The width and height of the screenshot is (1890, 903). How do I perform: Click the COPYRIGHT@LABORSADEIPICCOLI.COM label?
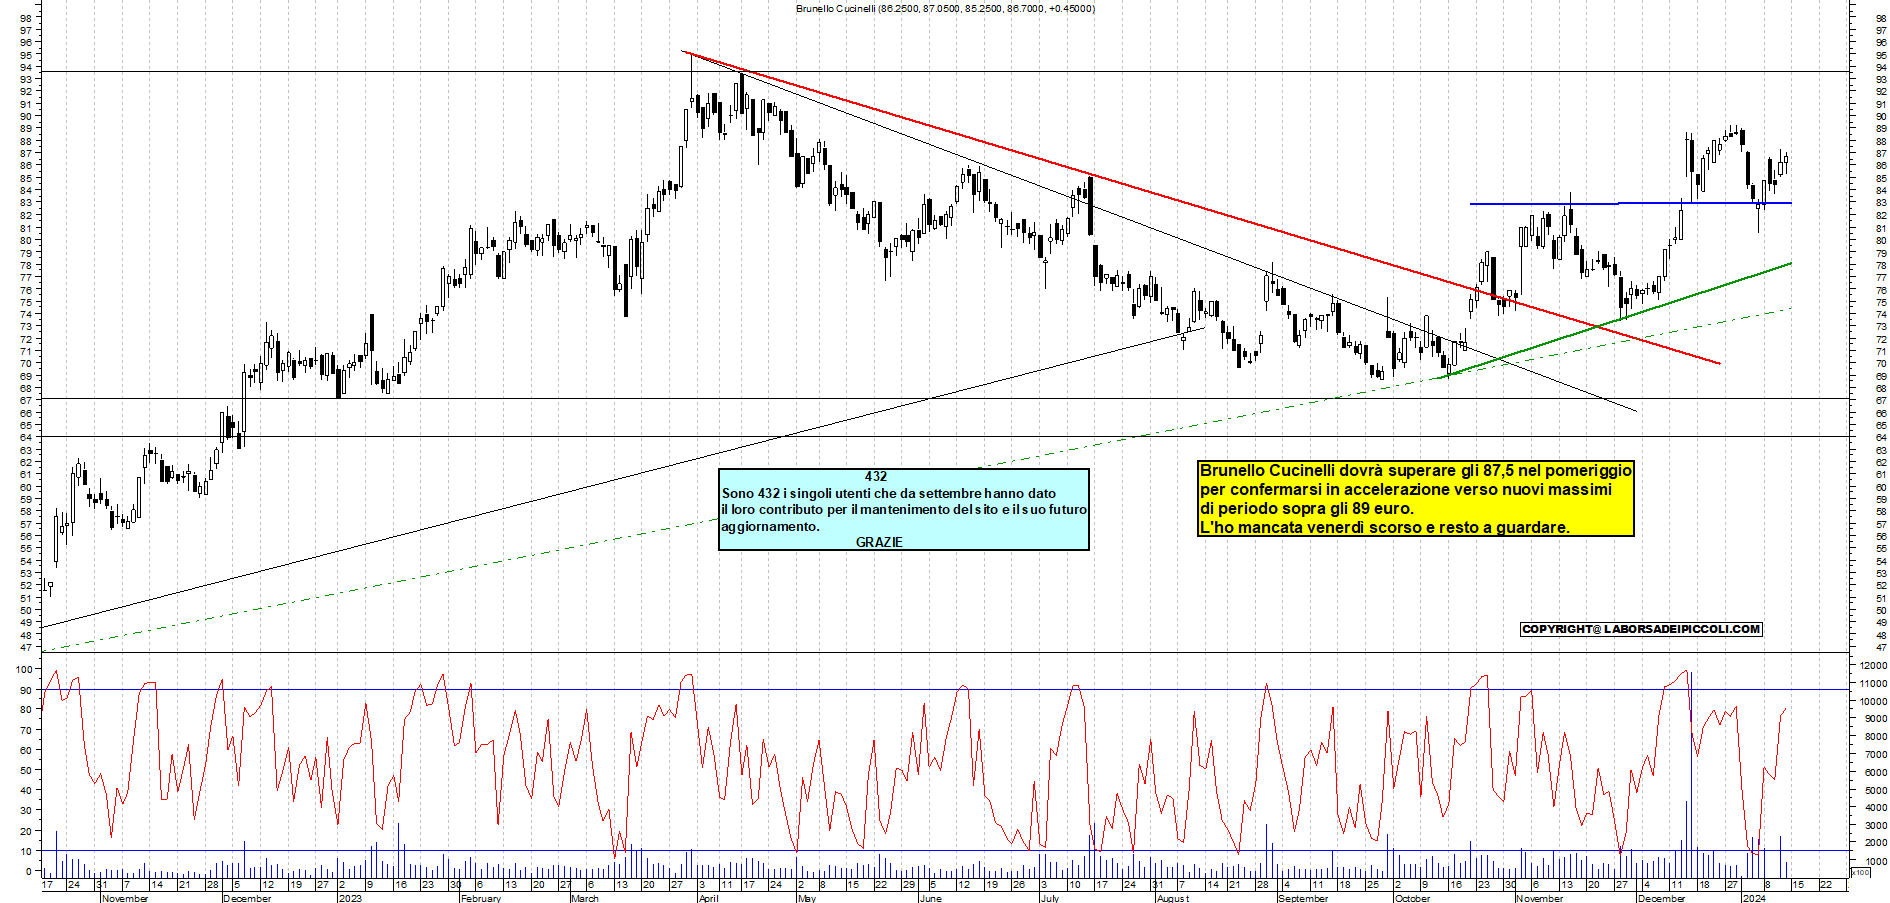[x=1641, y=629]
